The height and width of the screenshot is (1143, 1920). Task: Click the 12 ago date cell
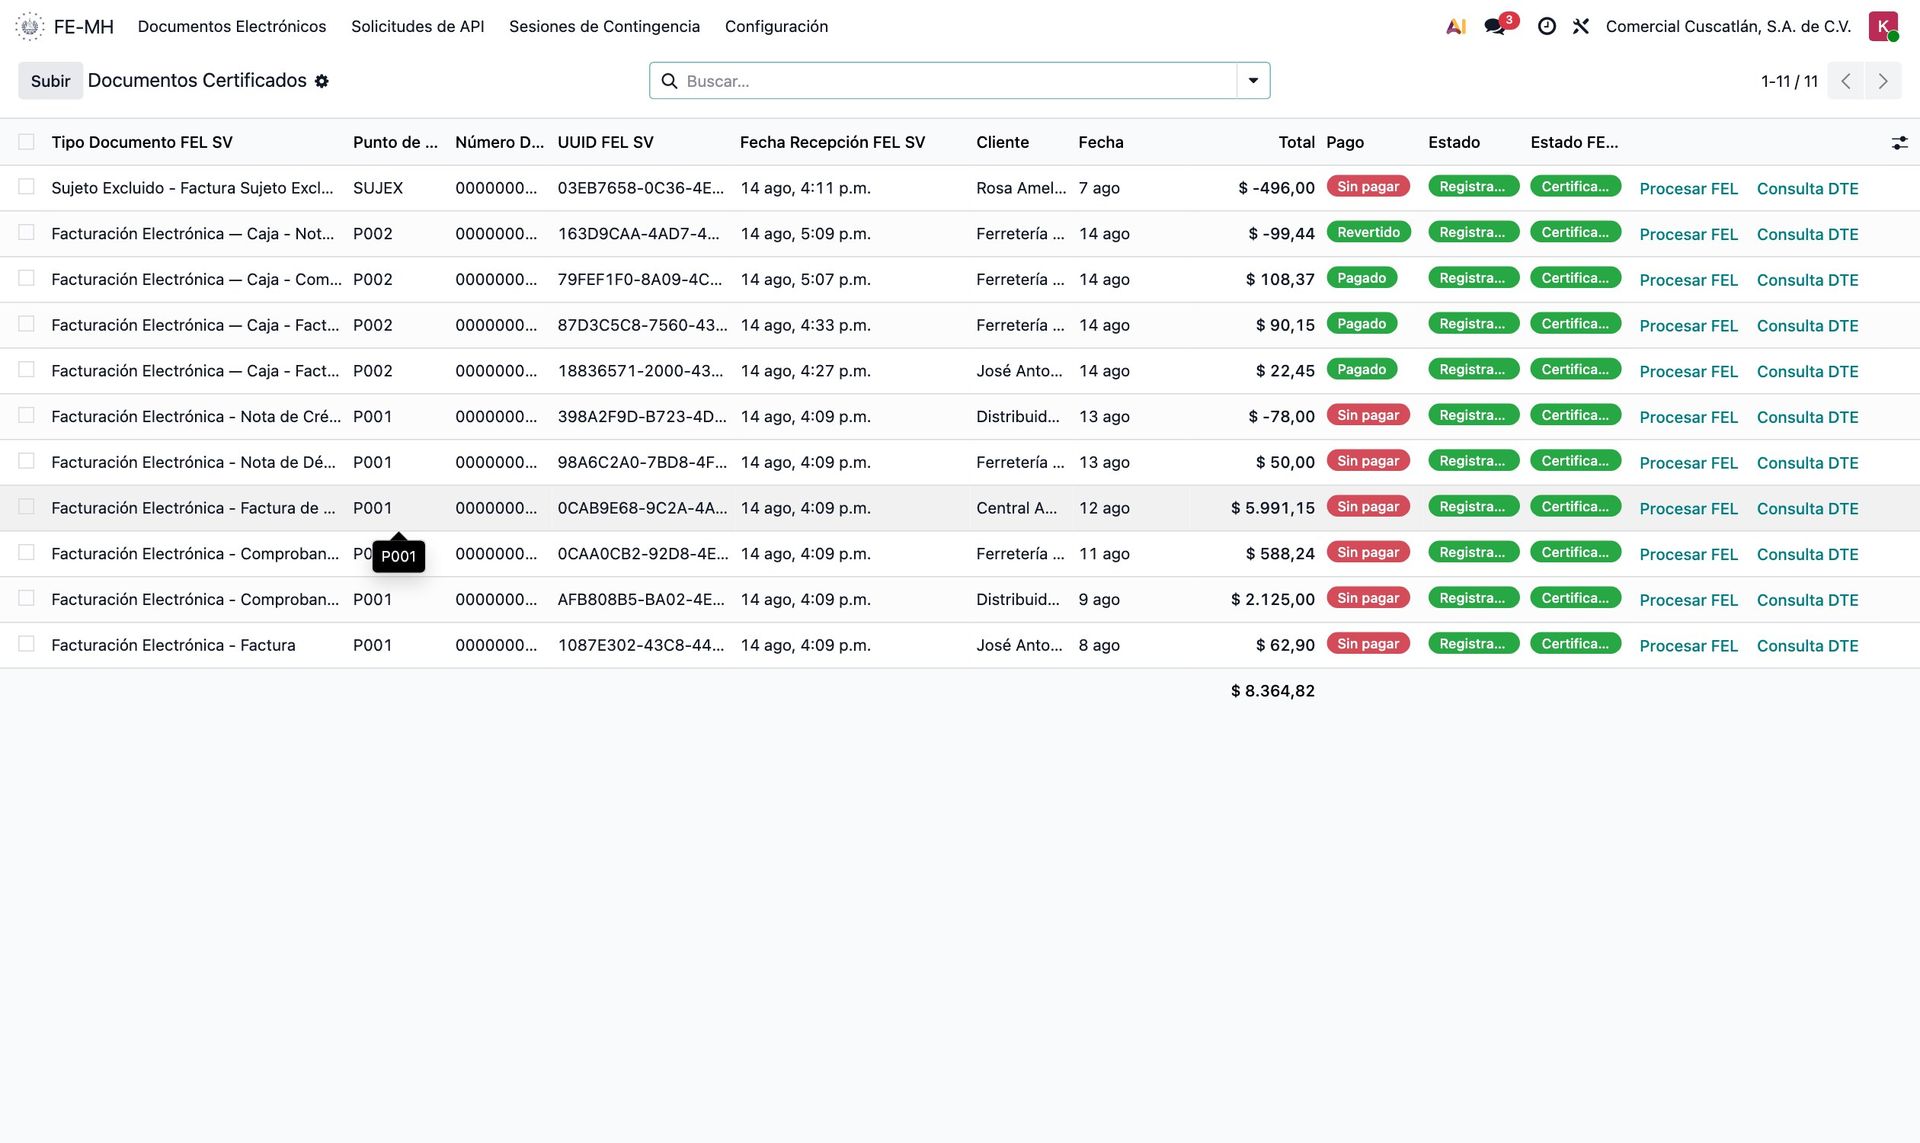click(1104, 508)
